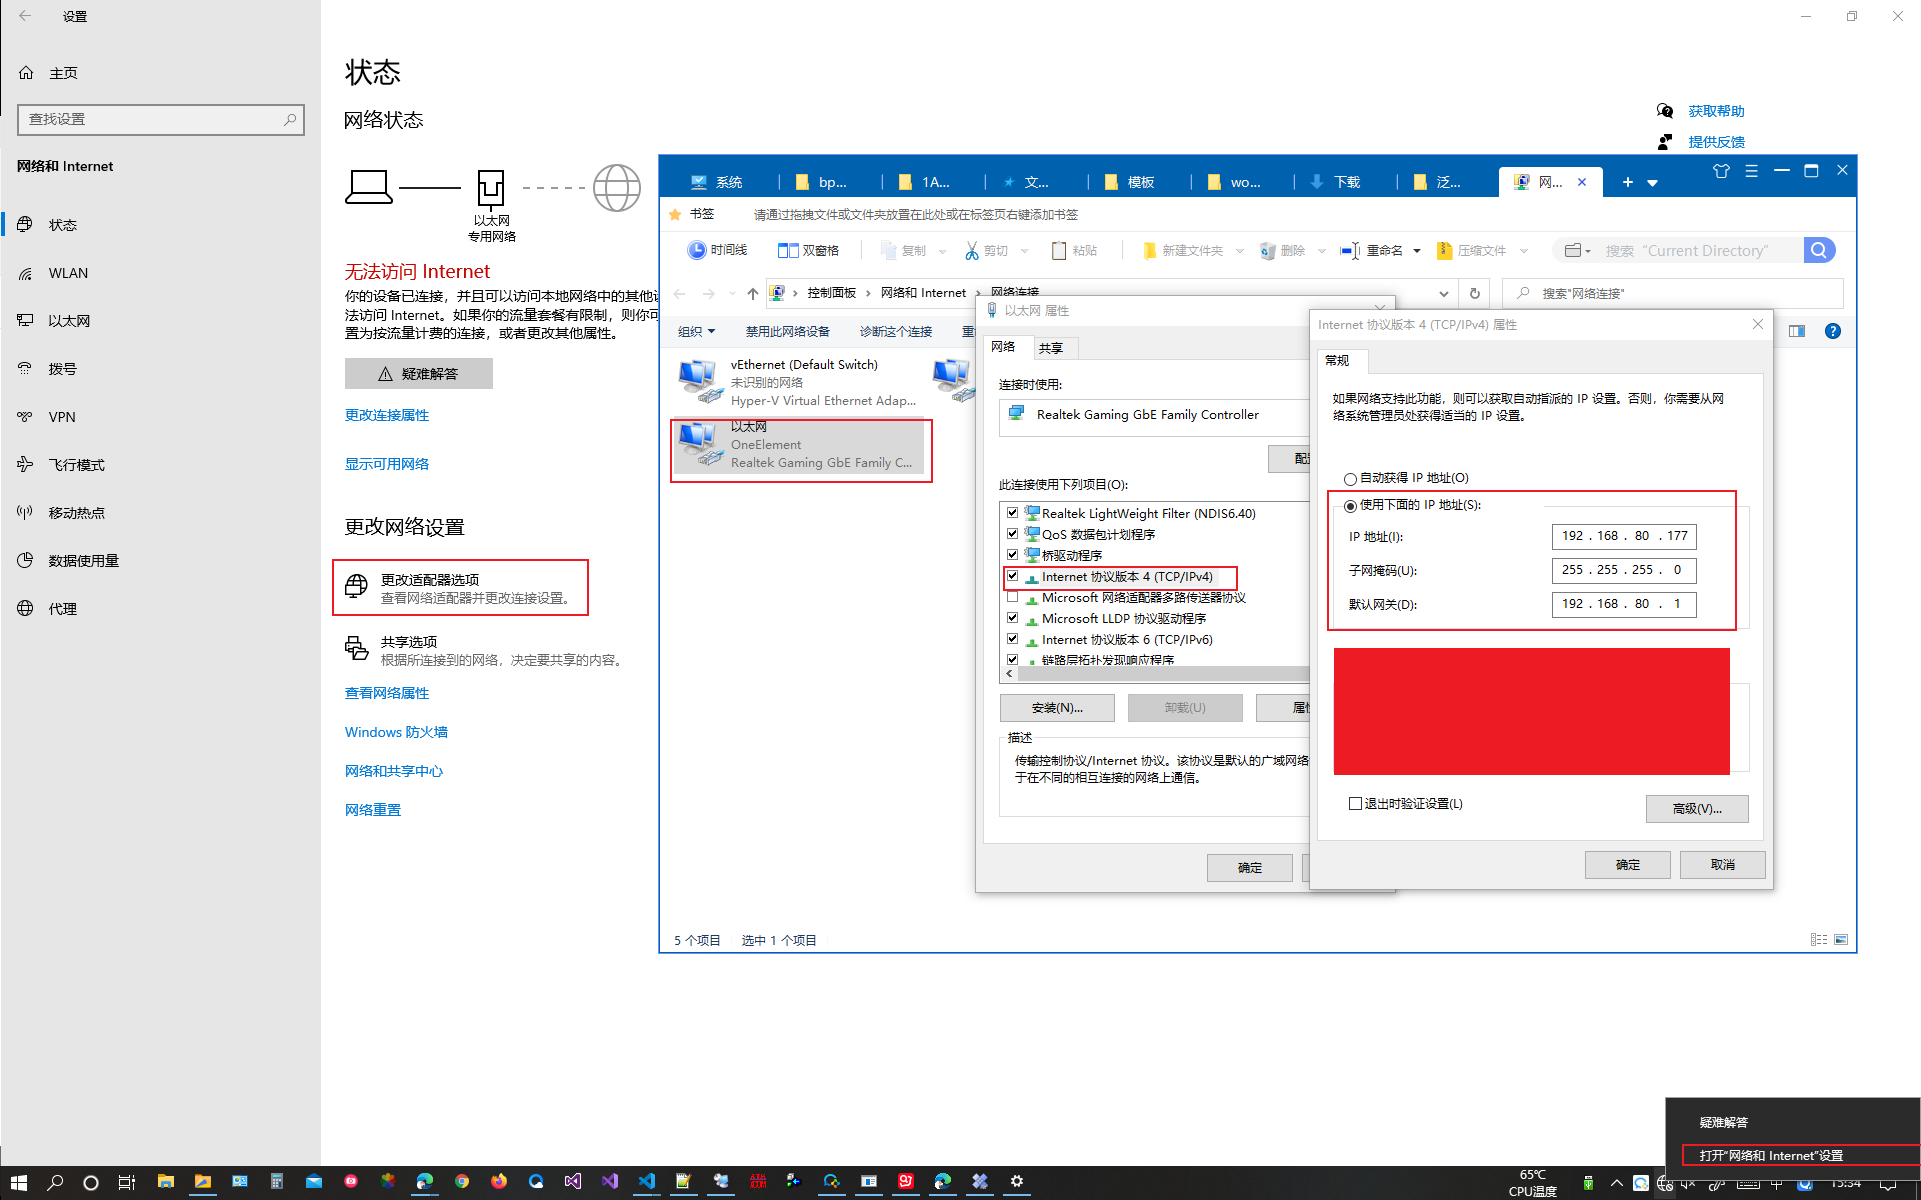Expand the 组织 dropdown

tap(697, 330)
